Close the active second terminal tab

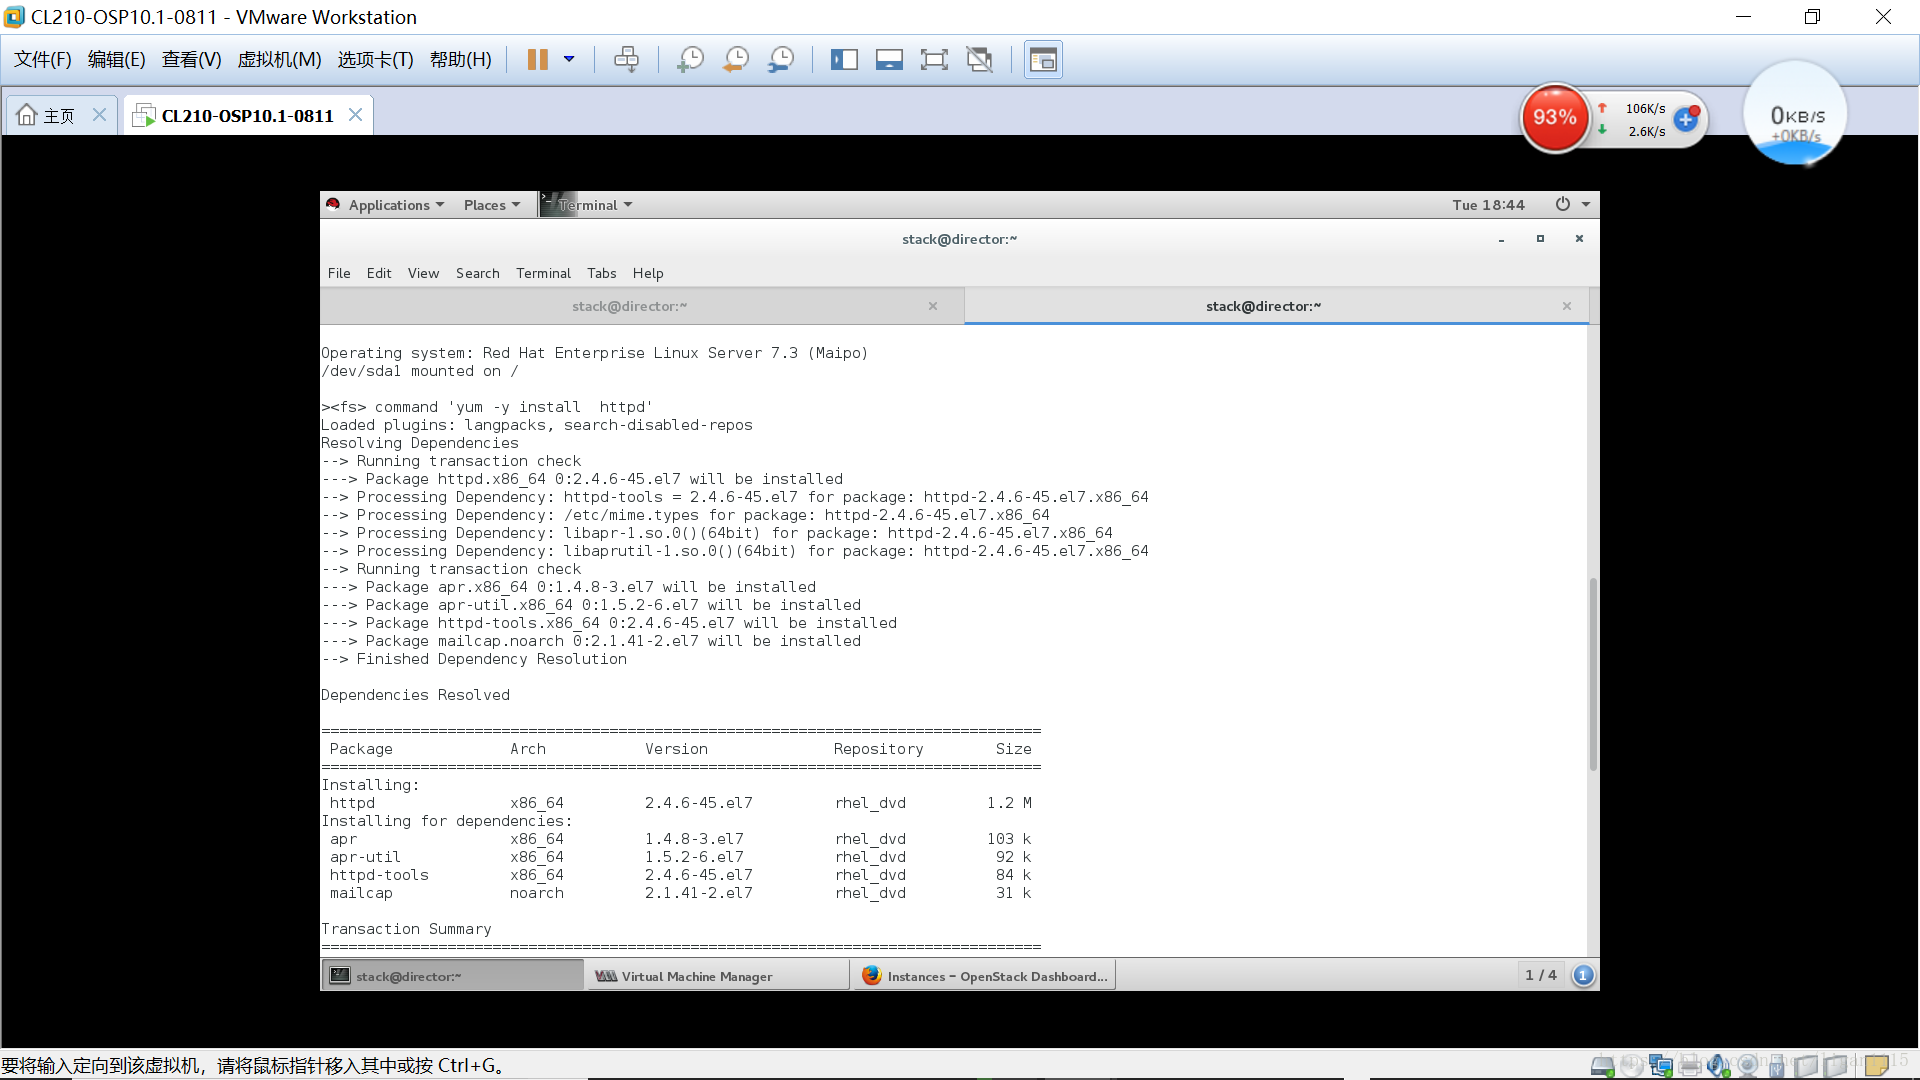pos(1567,306)
